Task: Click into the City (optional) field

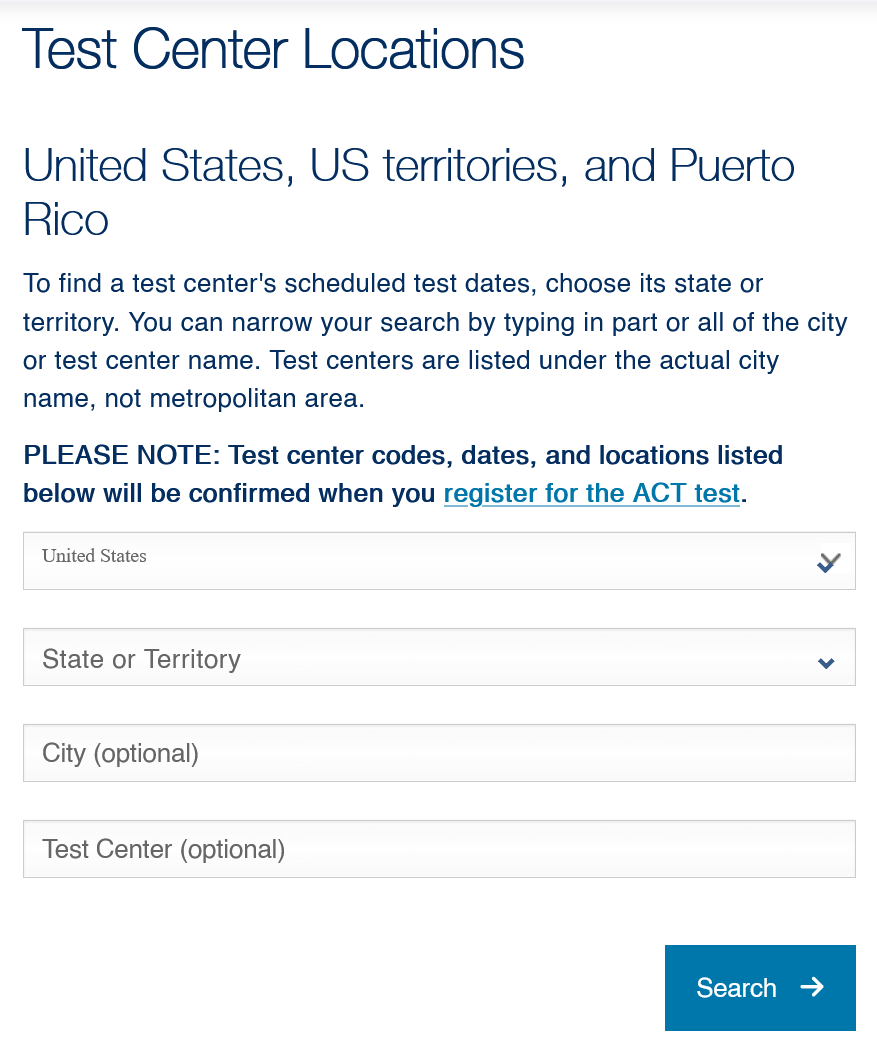Action: click(x=440, y=753)
